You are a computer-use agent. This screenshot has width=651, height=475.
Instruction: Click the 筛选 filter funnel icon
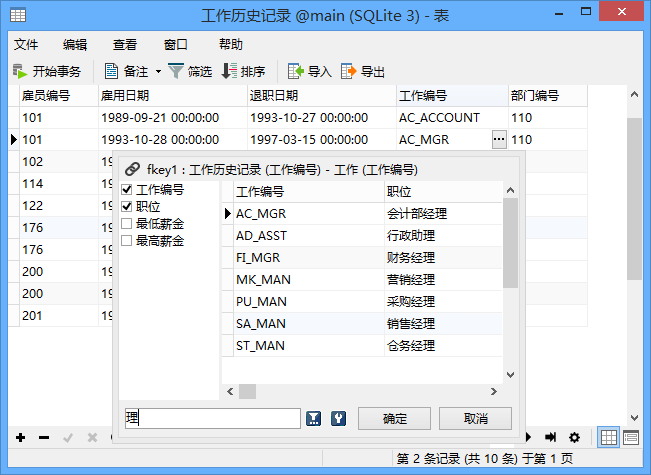point(176,71)
